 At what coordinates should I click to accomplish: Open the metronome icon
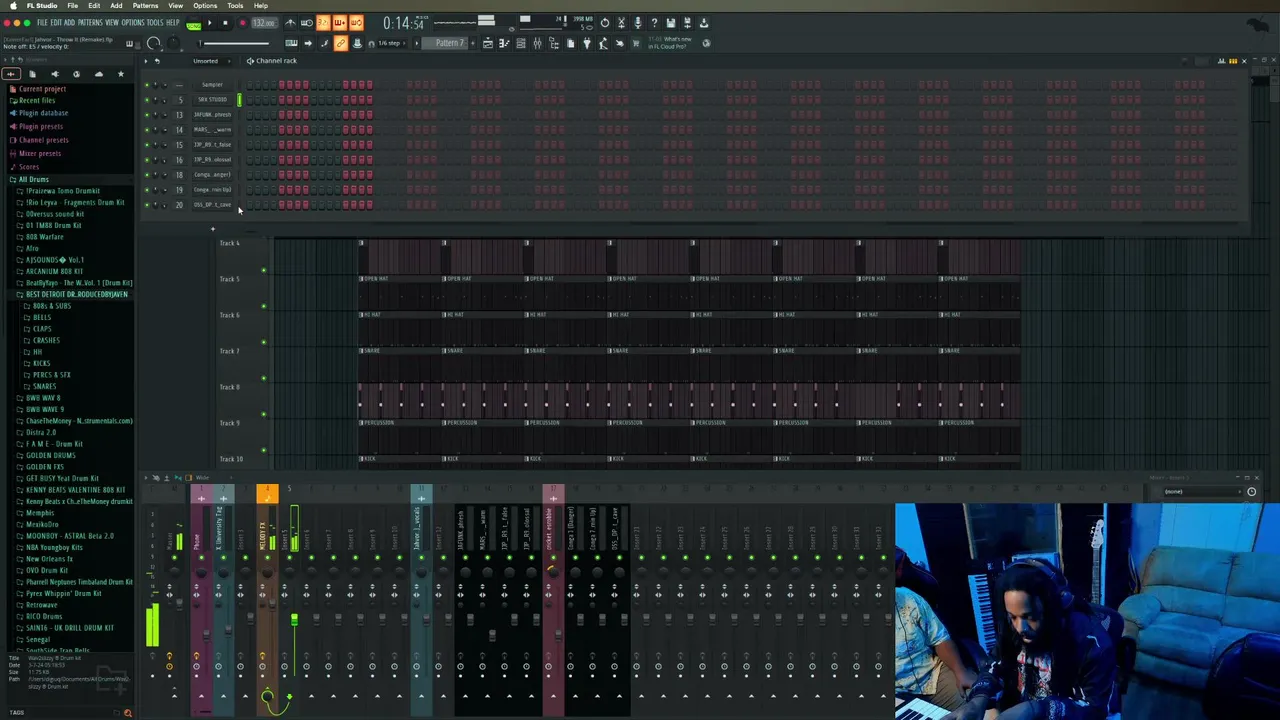coord(290,23)
